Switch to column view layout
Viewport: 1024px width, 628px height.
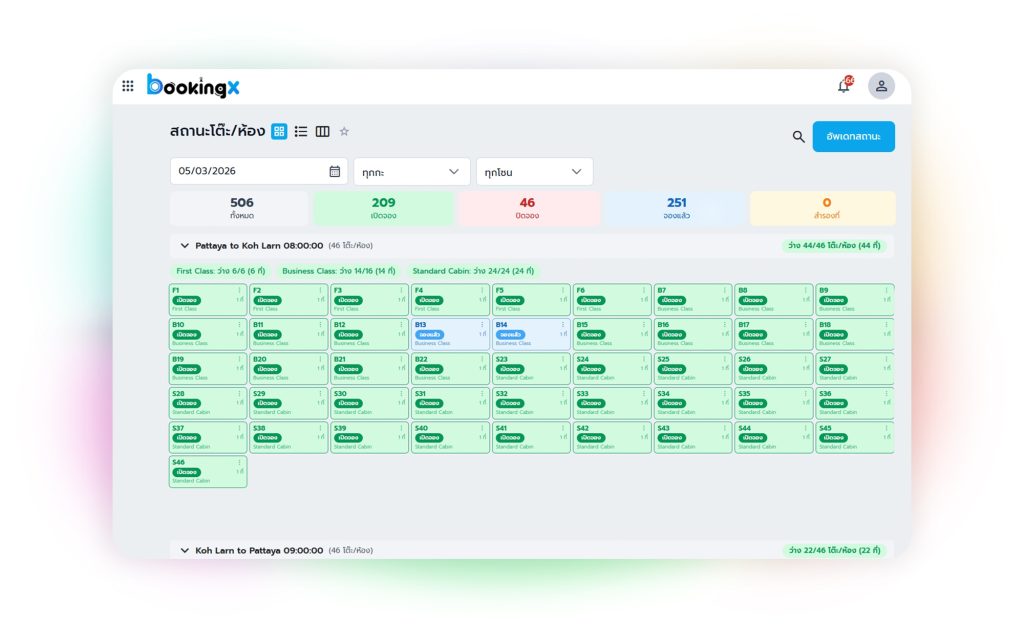(x=322, y=131)
